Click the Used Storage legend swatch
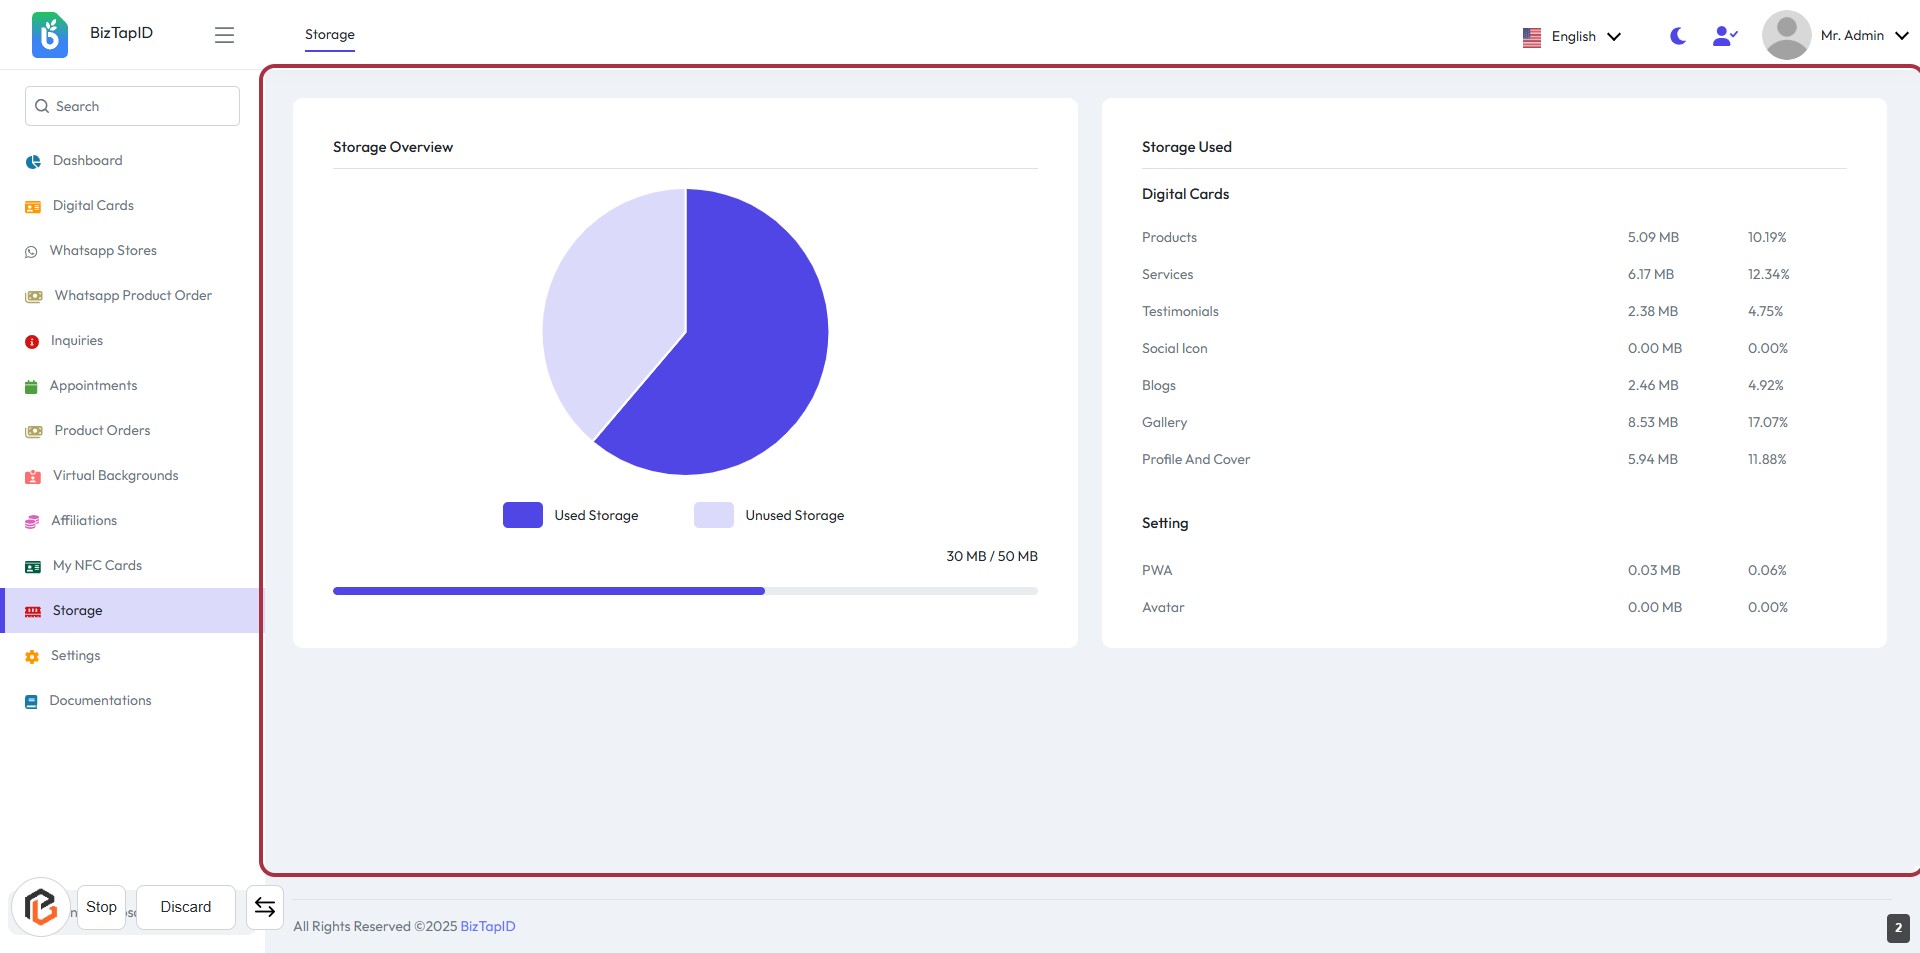1920x953 pixels. [522, 515]
